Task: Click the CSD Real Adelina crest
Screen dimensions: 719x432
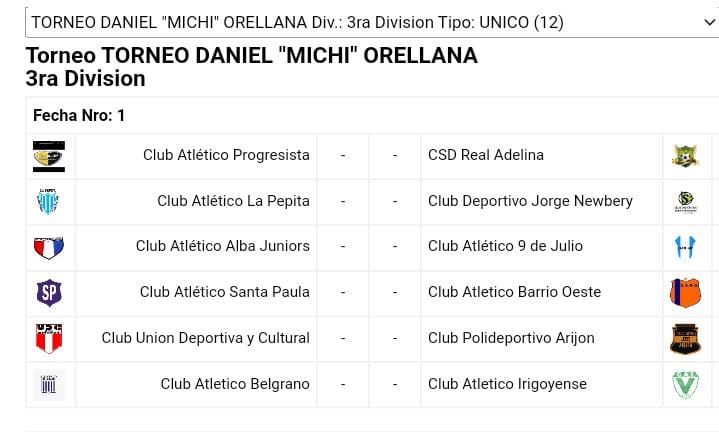Action: (685, 155)
